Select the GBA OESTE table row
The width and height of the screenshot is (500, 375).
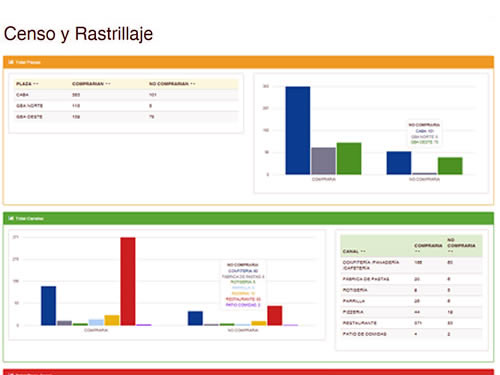pyautogui.click(x=126, y=117)
